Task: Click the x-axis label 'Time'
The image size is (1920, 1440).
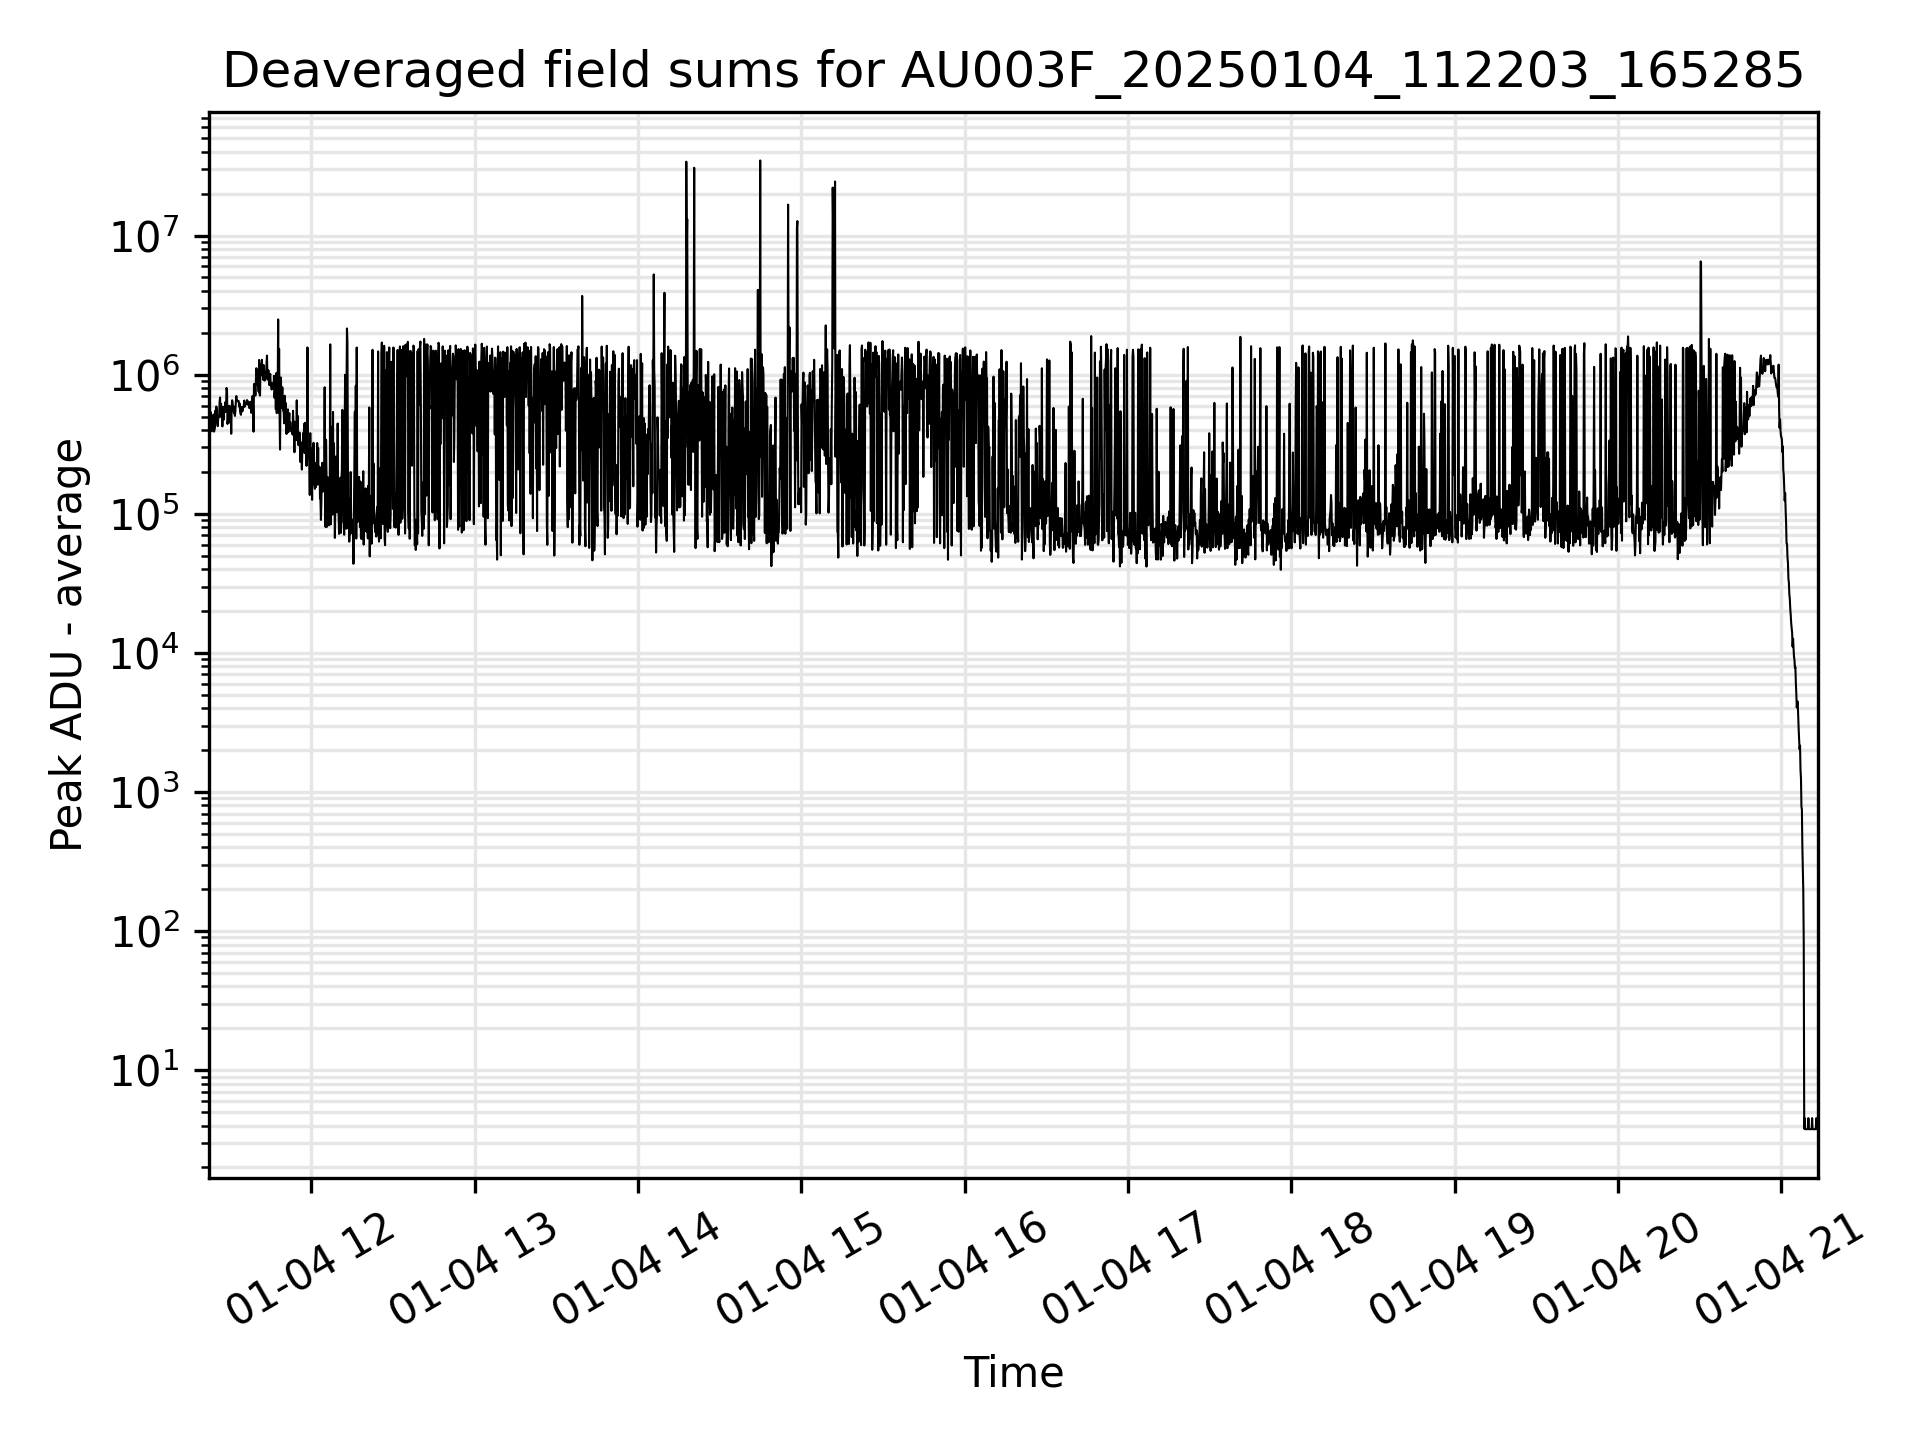Action: click(1013, 1373)
